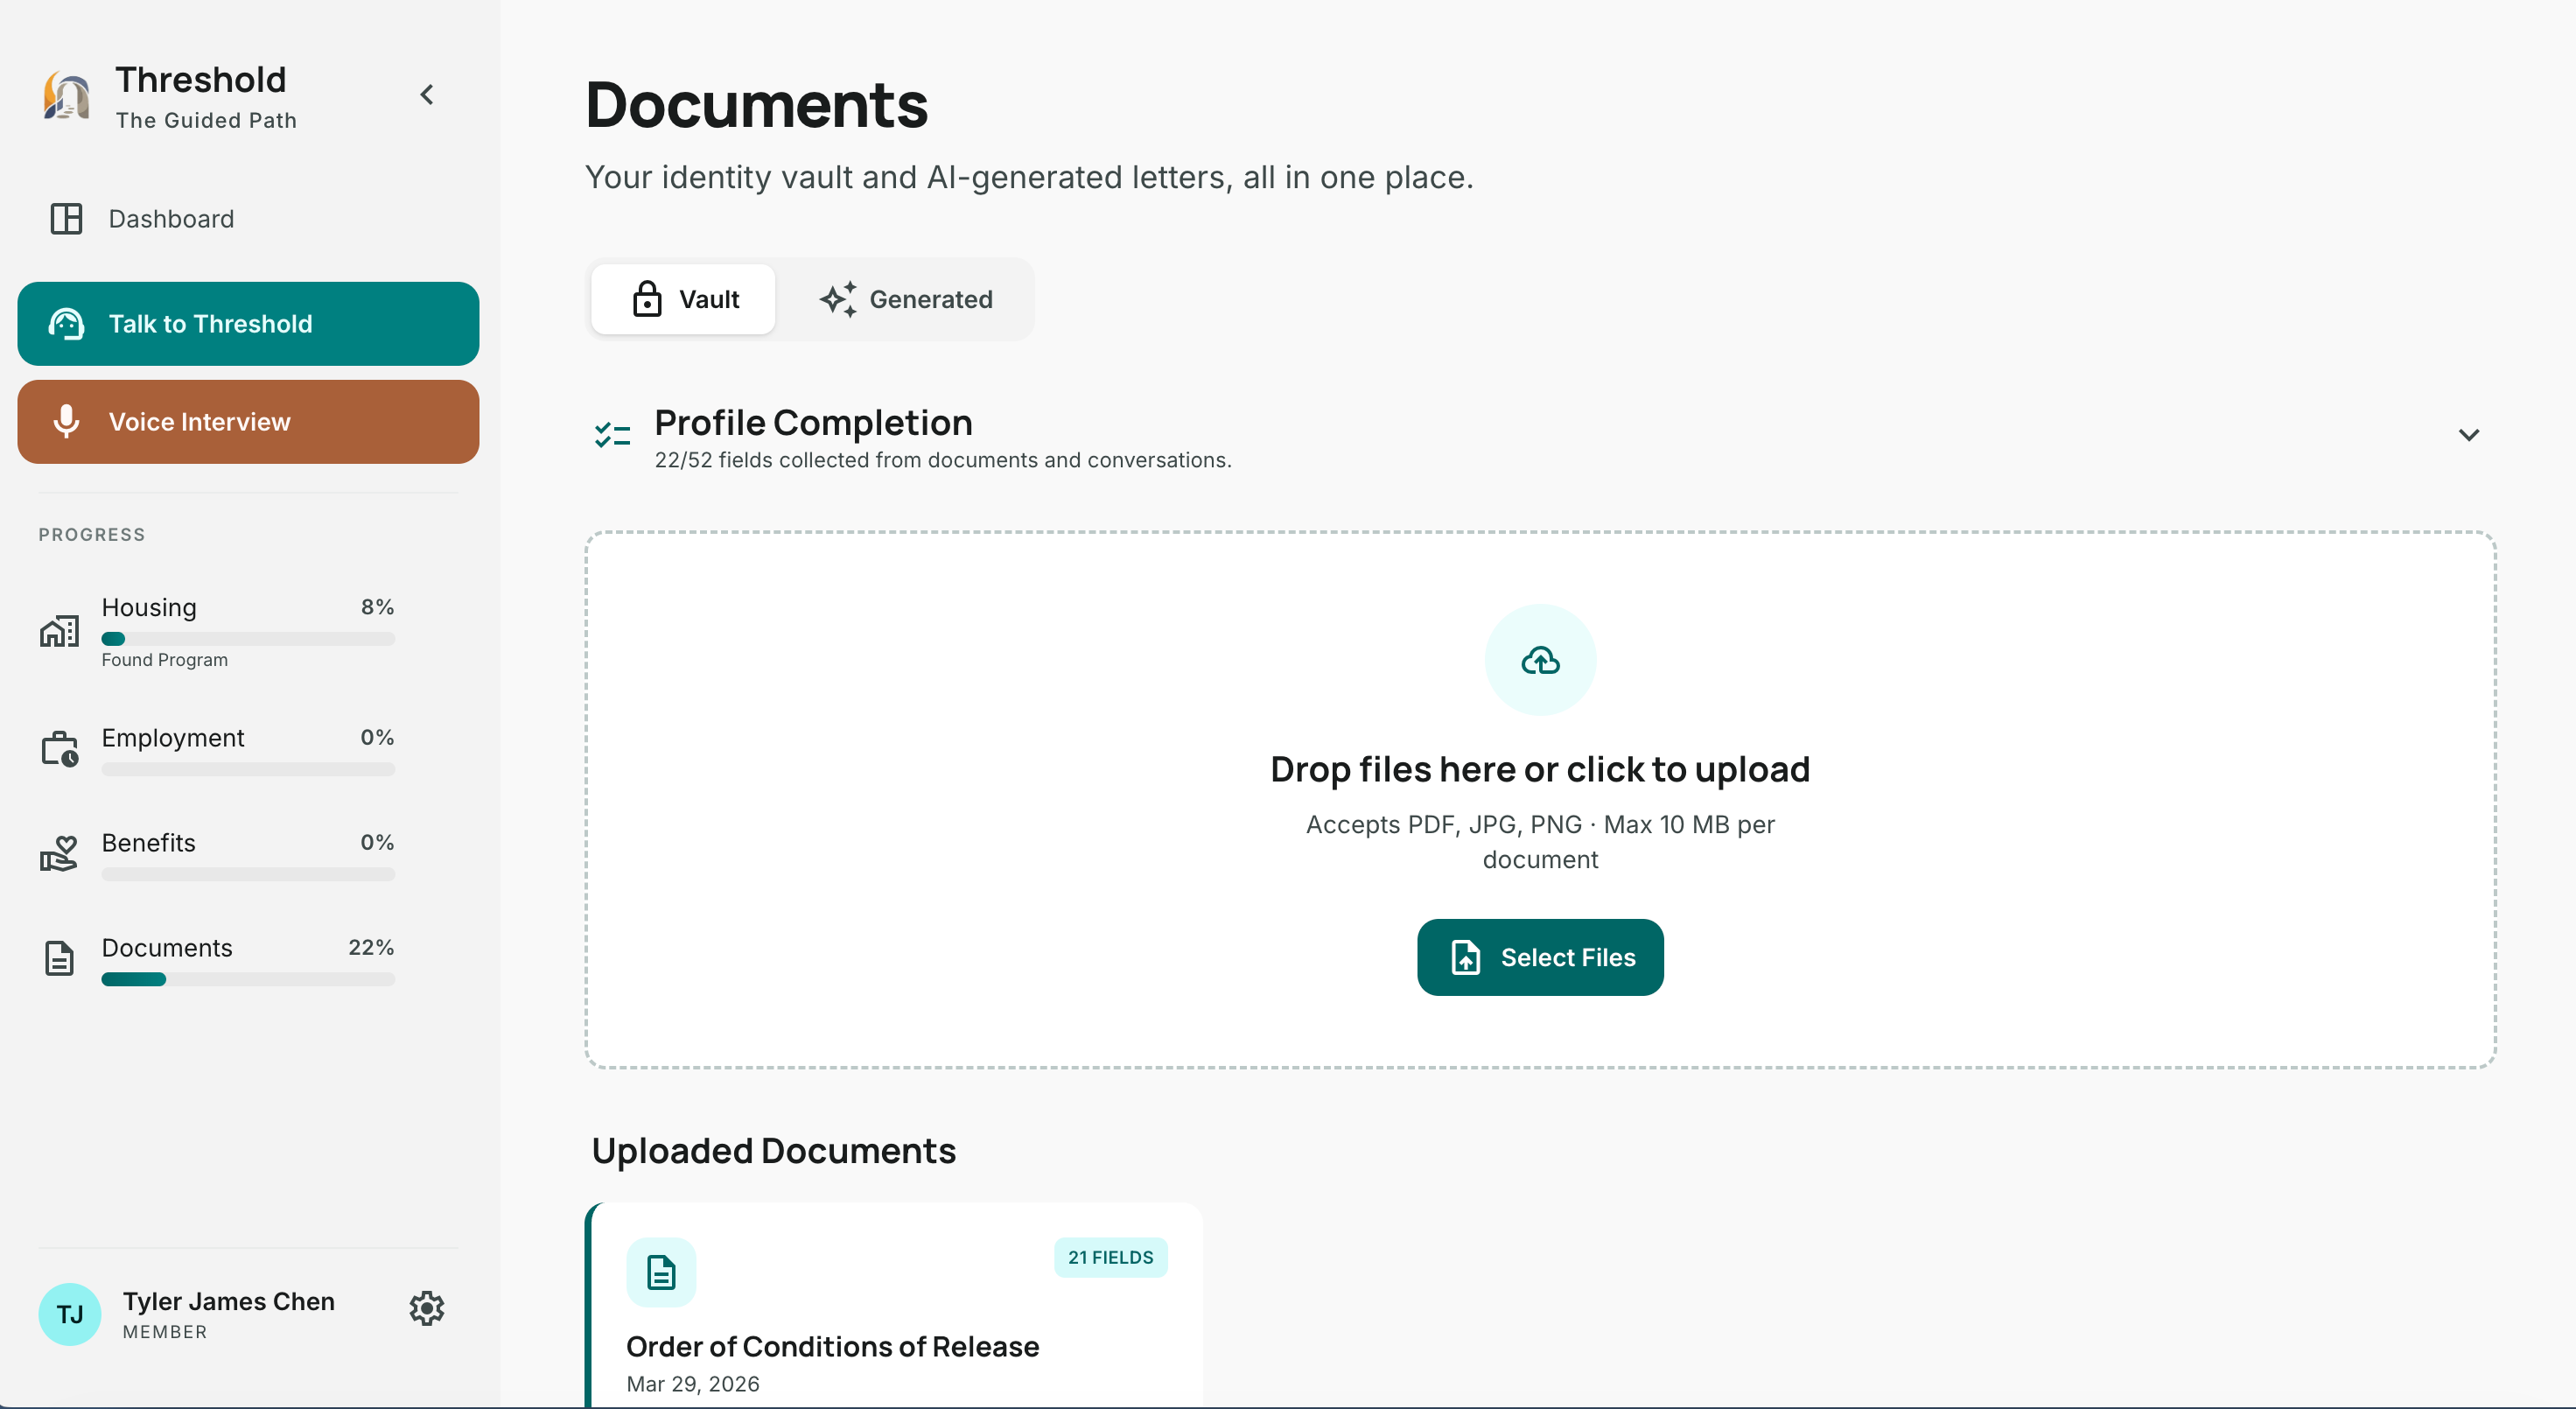Click the Employment briefcase icon
Viewport: 2576px width, 1409px height.
pos(59,749)
